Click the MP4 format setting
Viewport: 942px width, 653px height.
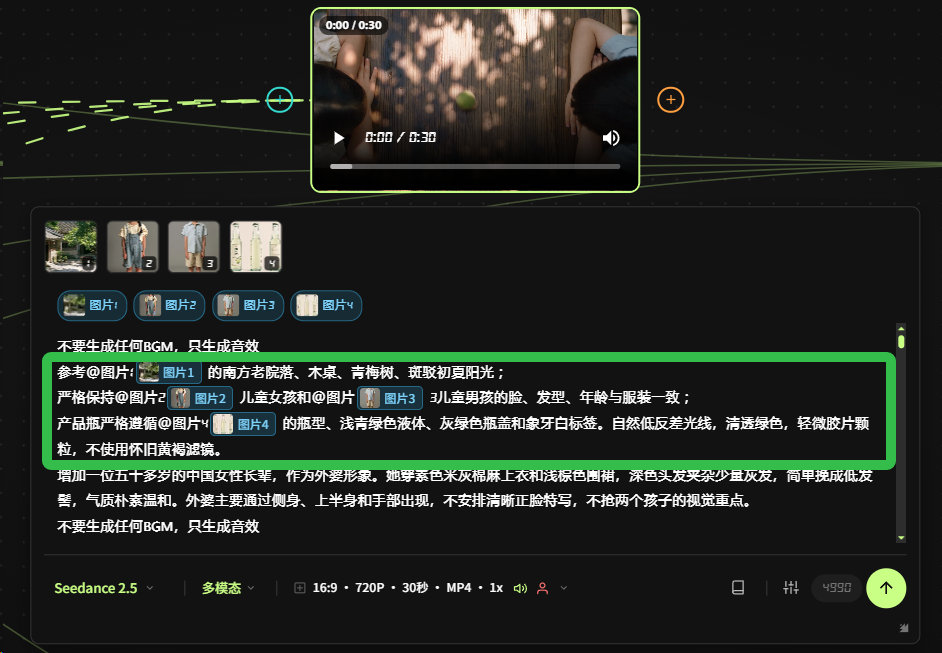coord(458,588)
